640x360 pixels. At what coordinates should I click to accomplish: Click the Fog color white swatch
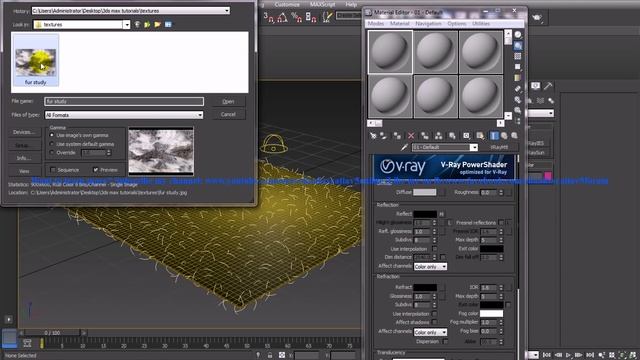pyautogui.click(x=491, y=313)
